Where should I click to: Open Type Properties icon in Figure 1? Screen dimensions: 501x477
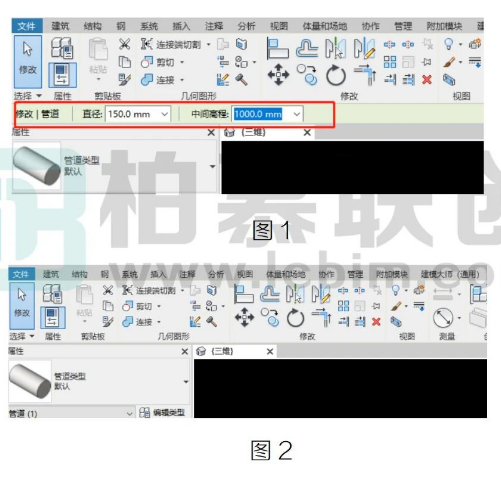click(62, 48)
